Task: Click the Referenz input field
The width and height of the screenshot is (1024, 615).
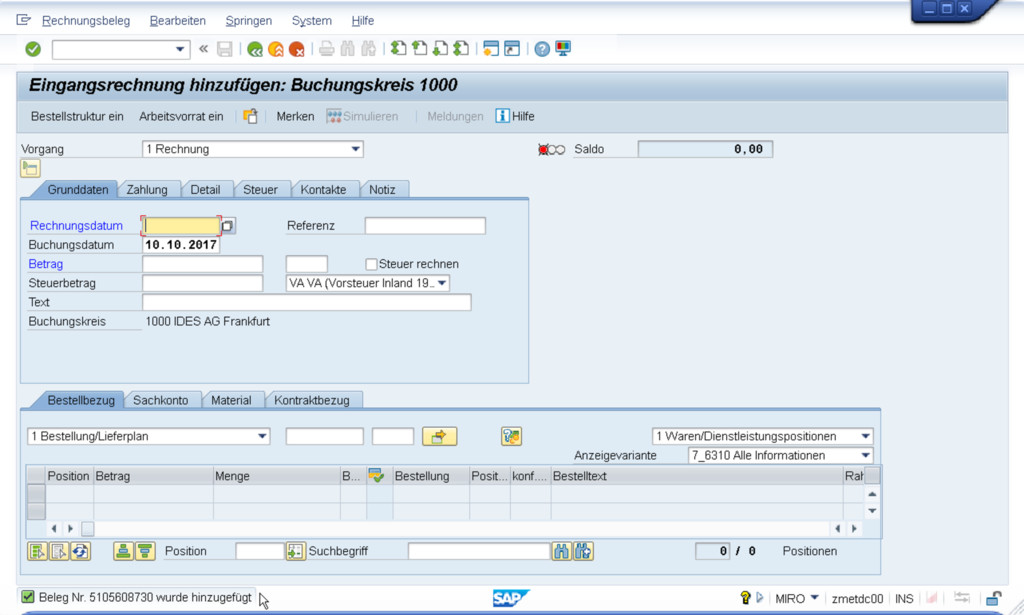Action: [425, 226]
